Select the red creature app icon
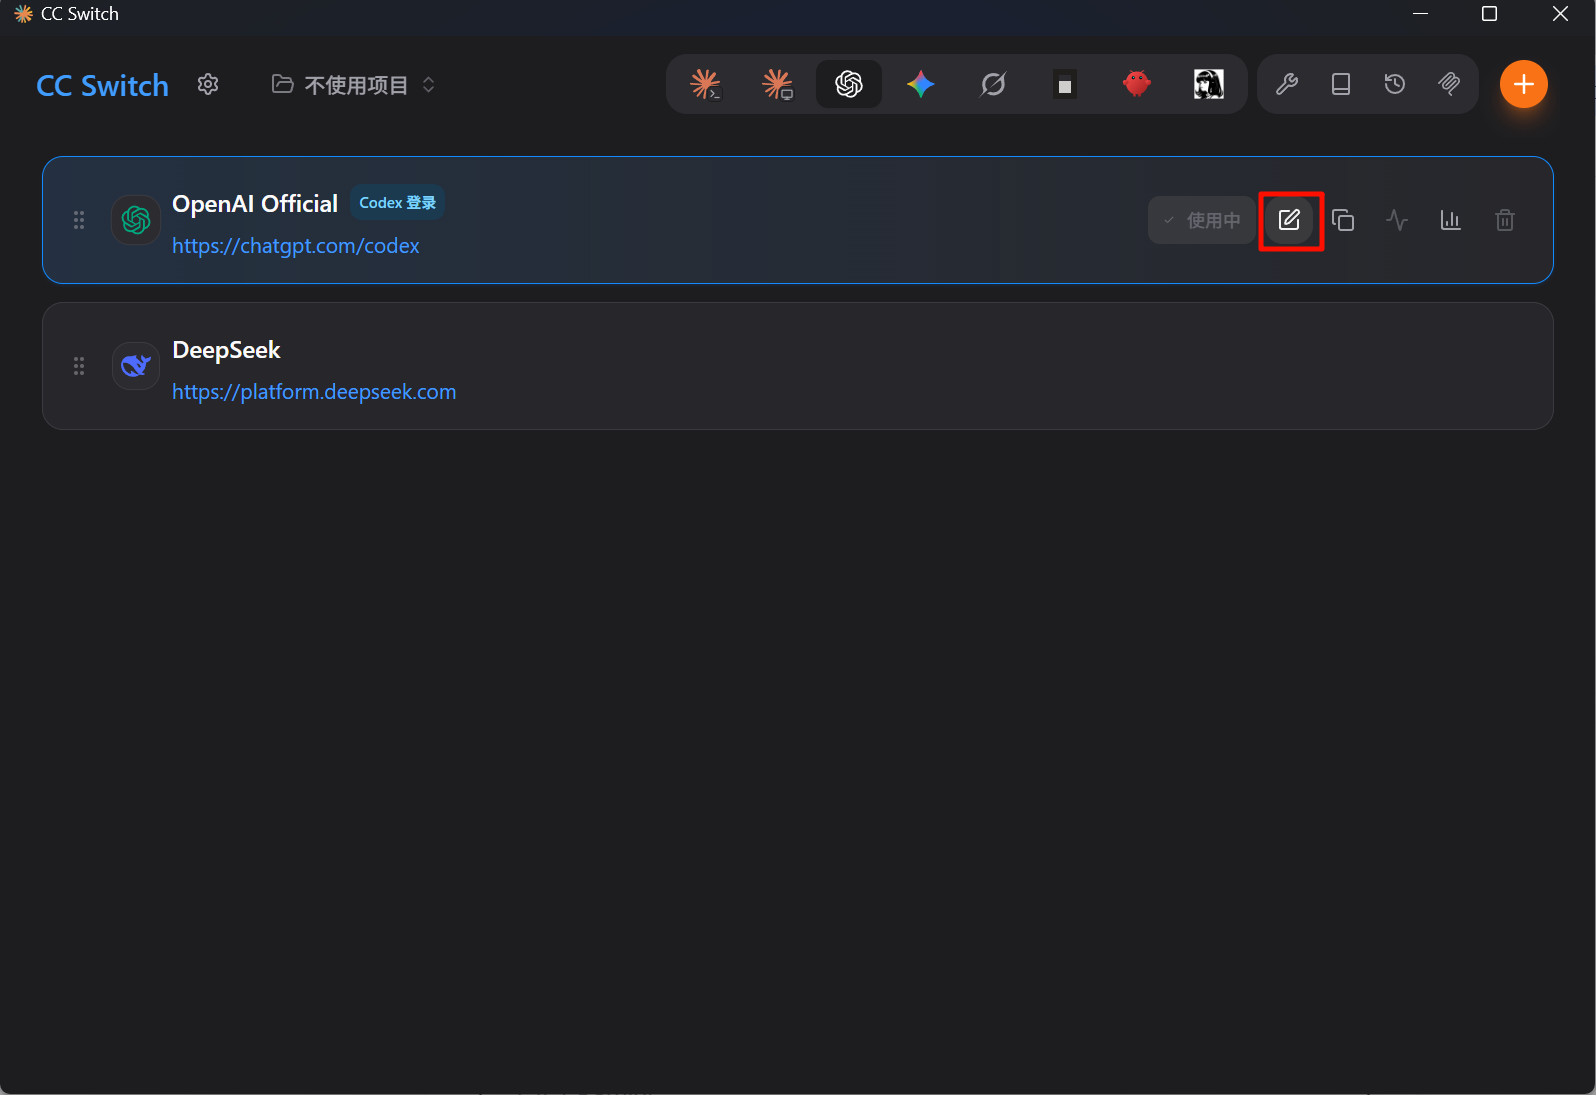 tap(1137, 84)
